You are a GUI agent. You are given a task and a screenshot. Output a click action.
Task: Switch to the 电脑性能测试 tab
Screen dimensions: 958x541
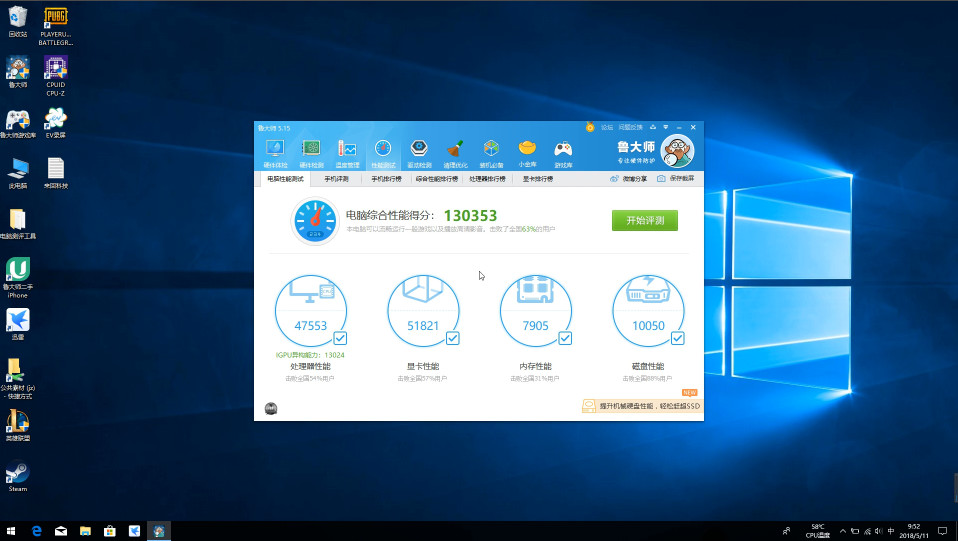coord(285,179)
